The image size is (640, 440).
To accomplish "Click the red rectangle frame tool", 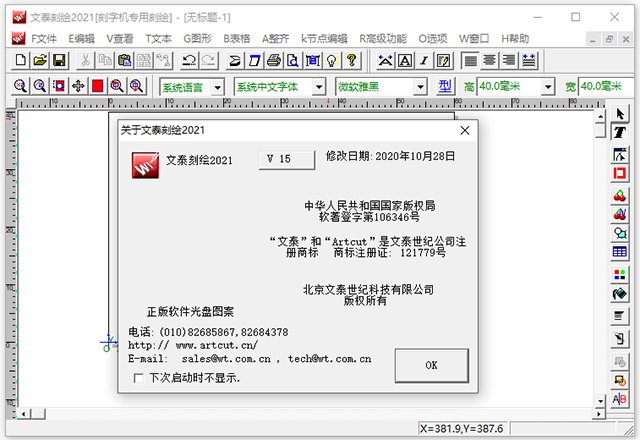I will coord(620,173).
